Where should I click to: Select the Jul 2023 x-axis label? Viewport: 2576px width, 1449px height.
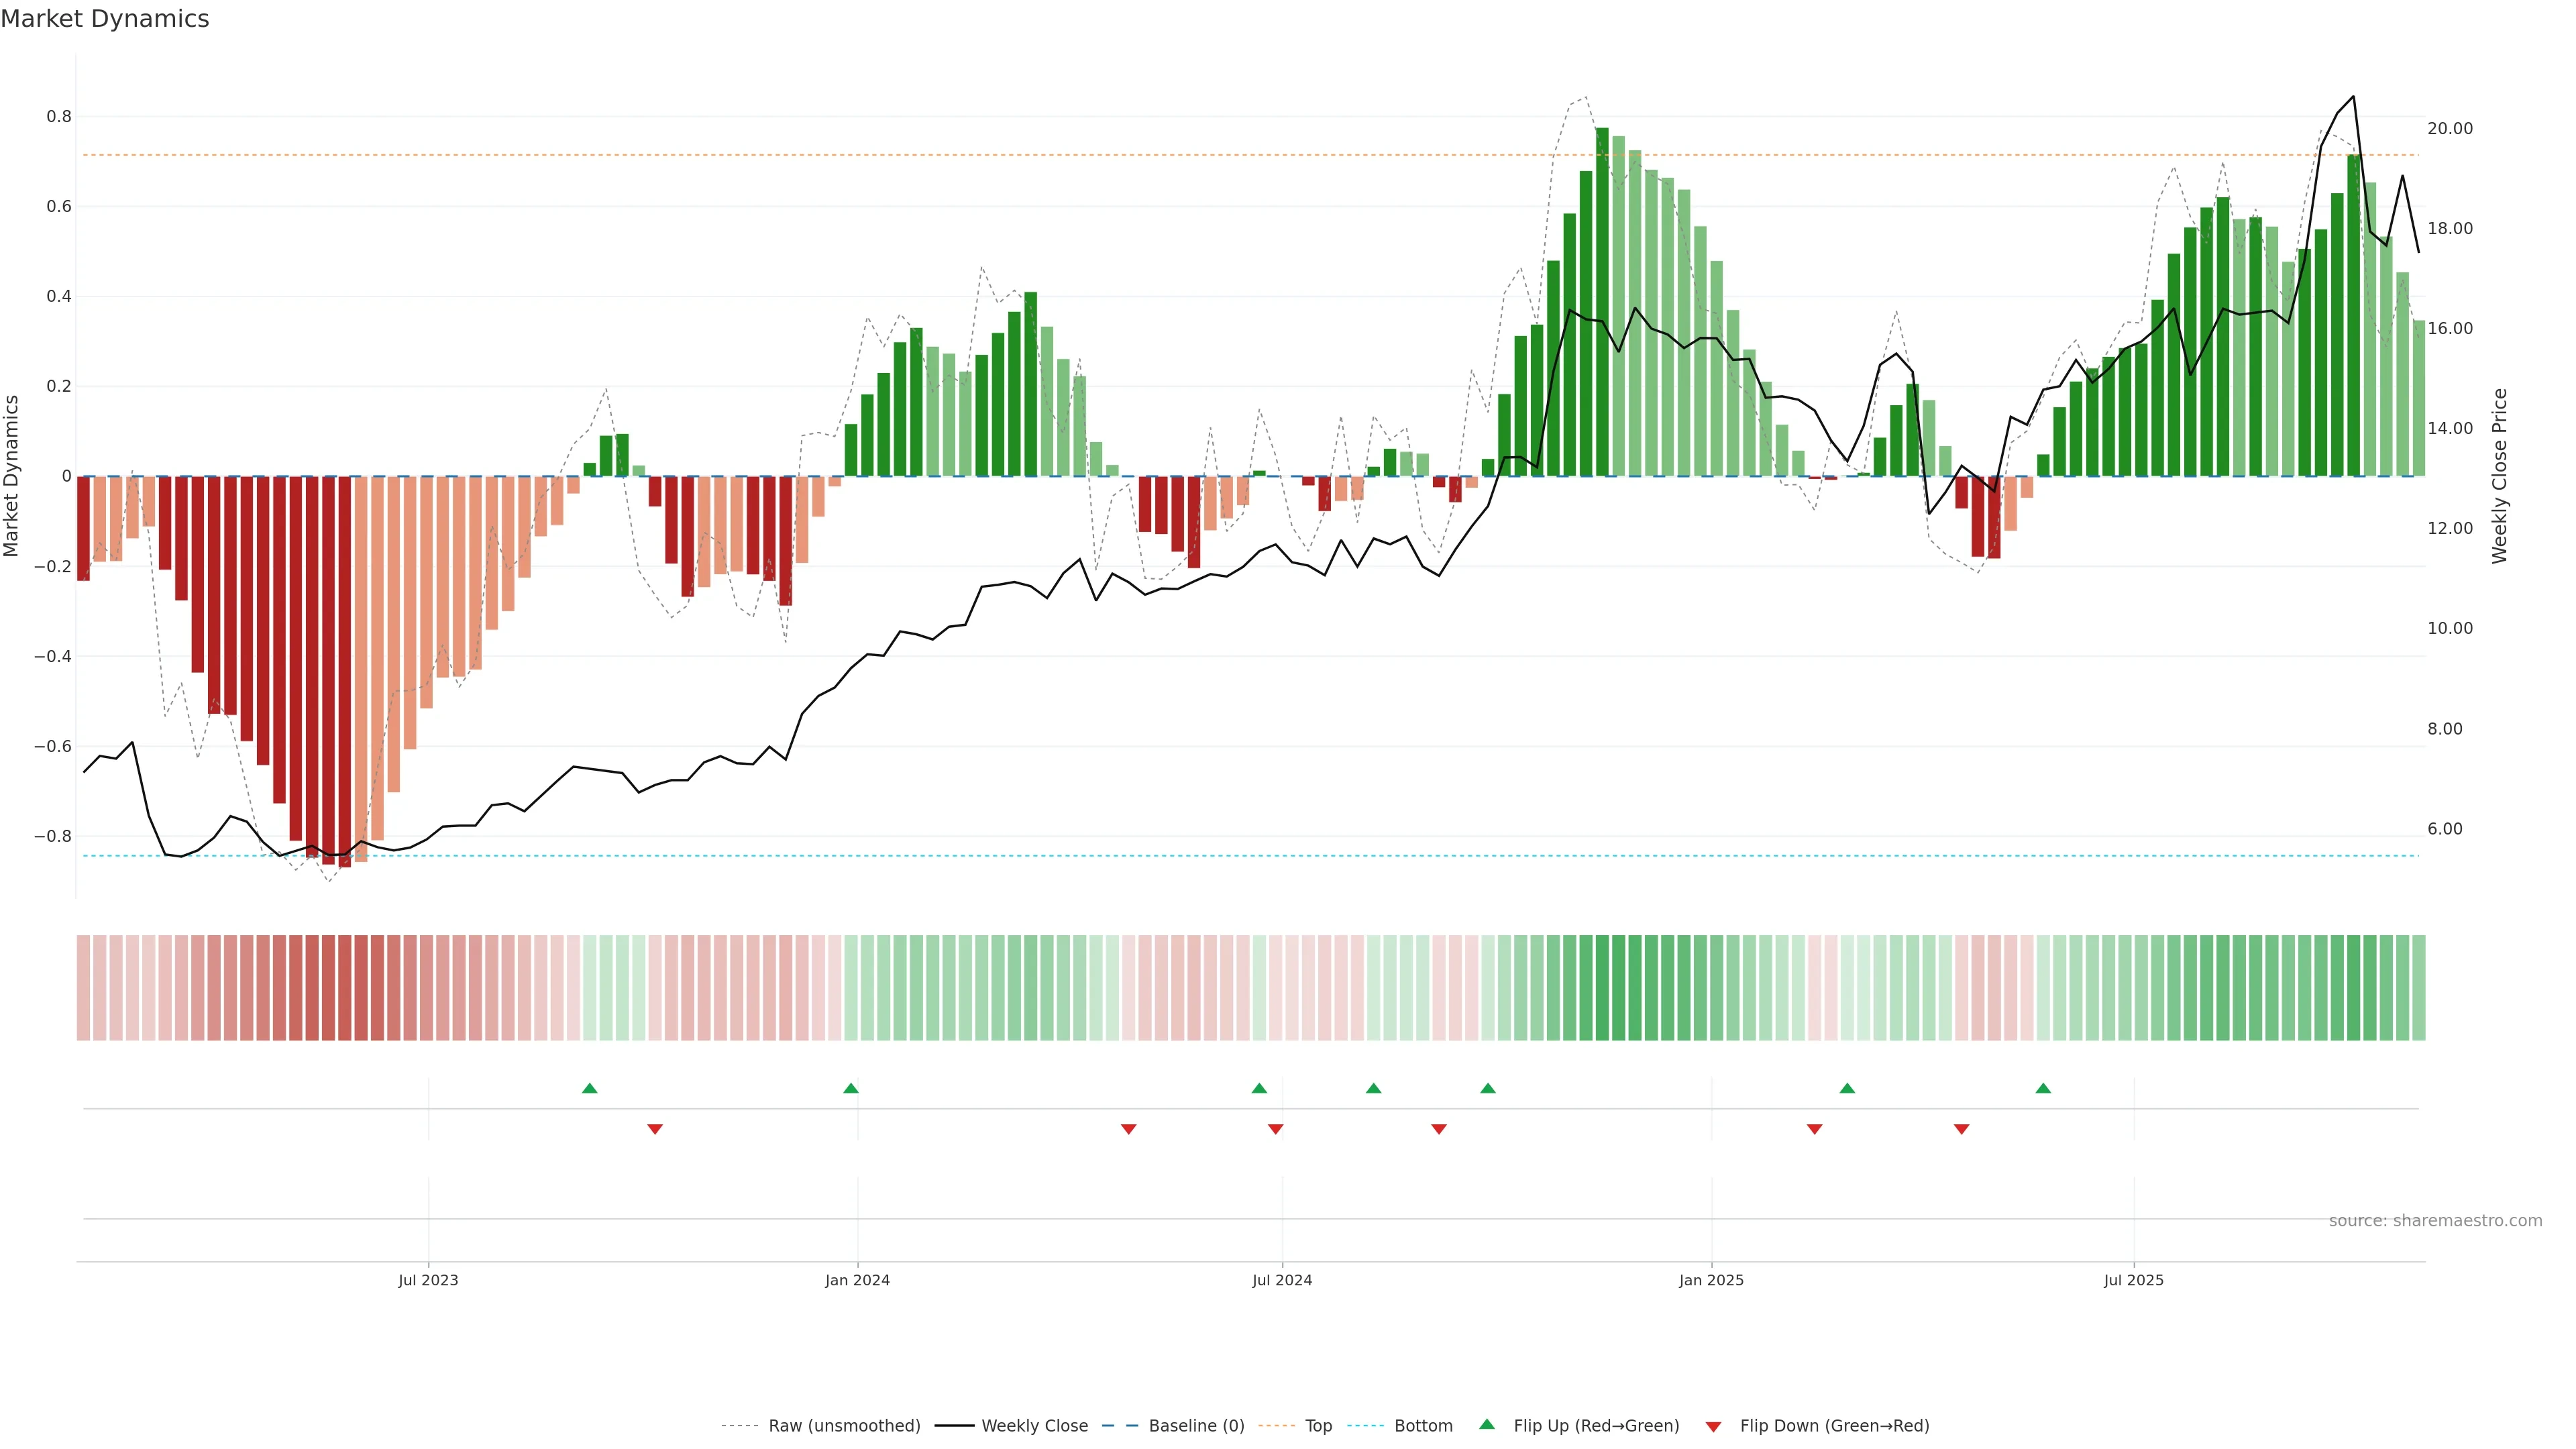(x=428, y=1280)
